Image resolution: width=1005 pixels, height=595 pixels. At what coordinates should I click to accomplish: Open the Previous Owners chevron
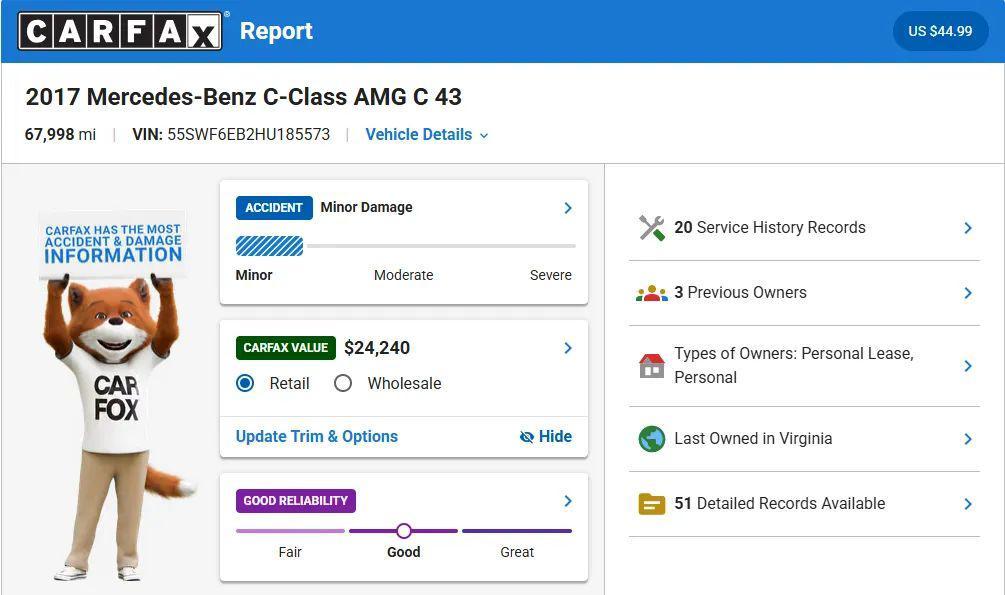coord(968,293)
